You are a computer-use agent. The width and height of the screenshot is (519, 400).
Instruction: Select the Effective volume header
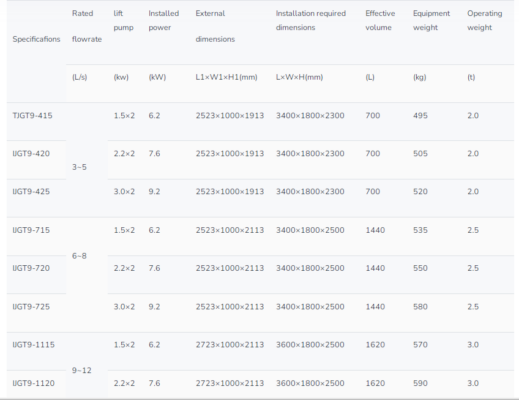pos(380,20)
